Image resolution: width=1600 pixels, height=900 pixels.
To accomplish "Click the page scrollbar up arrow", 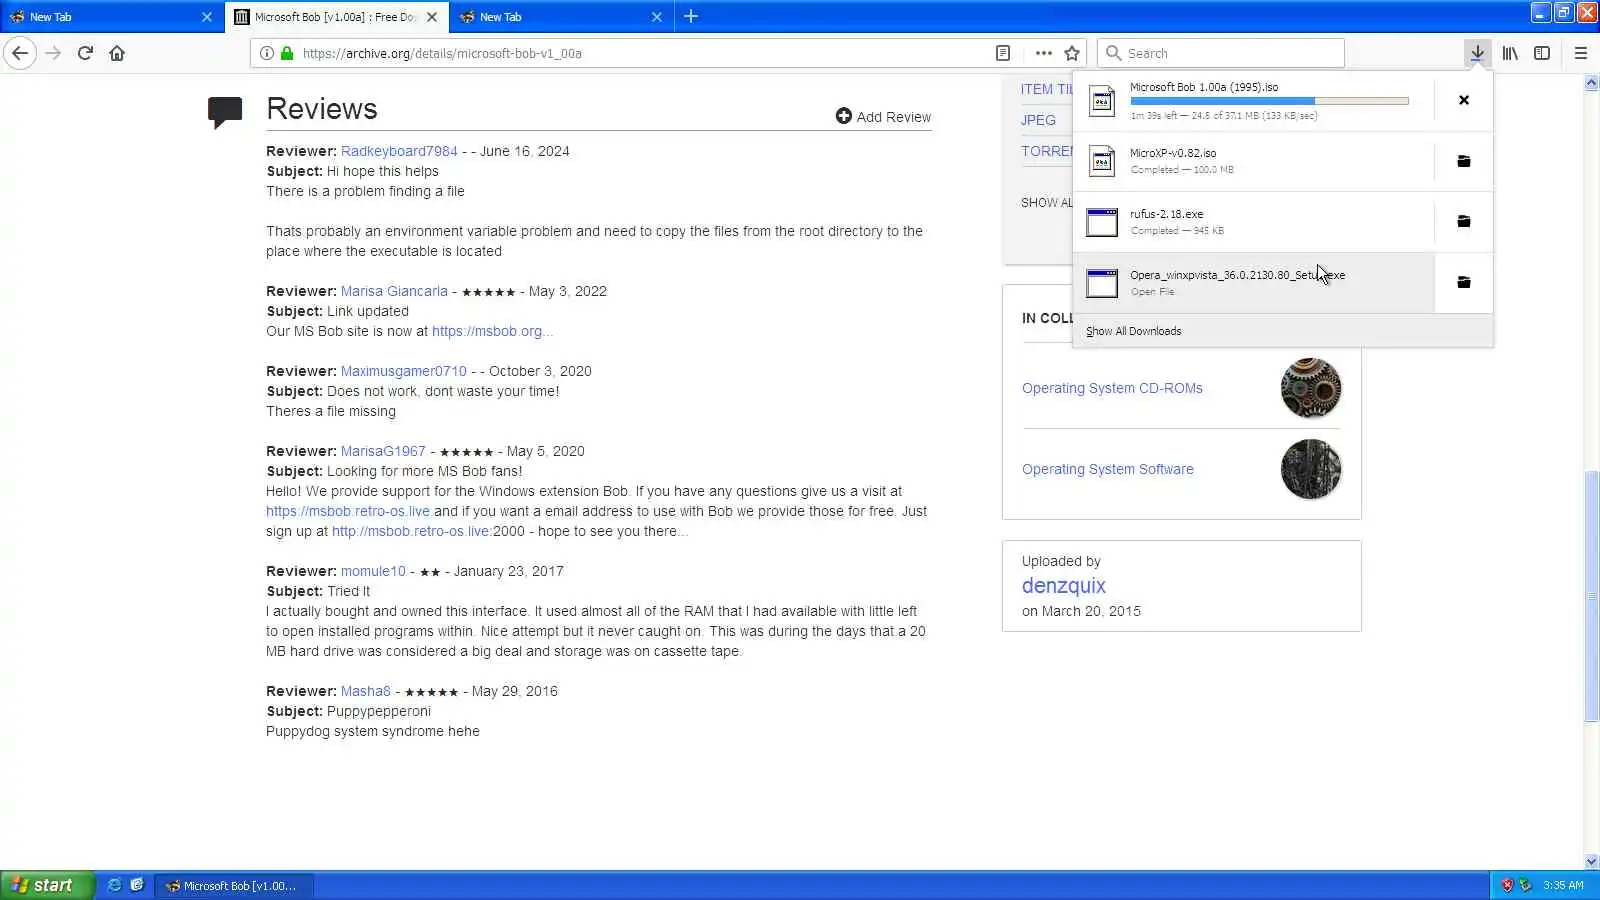I will point(1591,83).
